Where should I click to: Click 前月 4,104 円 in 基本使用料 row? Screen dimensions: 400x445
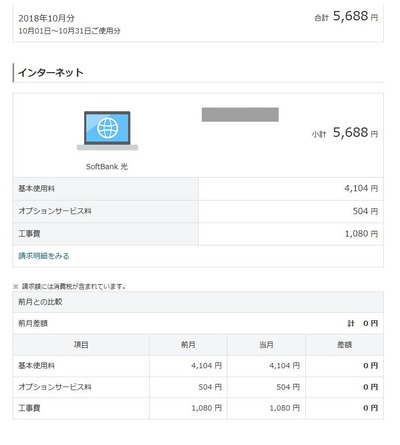point(206,366)
